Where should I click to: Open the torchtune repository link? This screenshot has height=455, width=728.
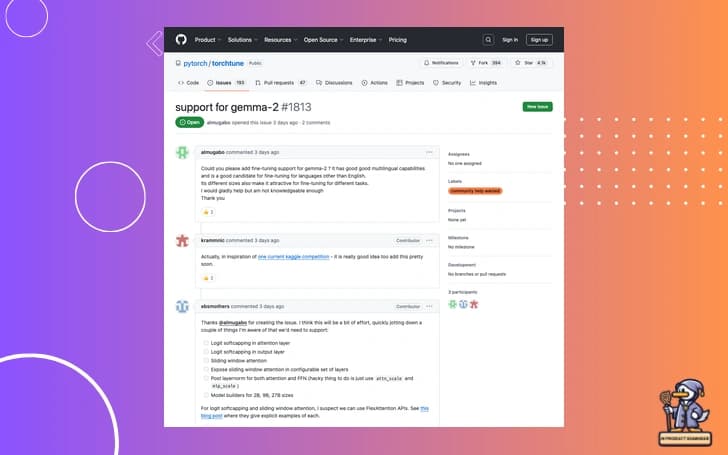[x=228, y=63]
